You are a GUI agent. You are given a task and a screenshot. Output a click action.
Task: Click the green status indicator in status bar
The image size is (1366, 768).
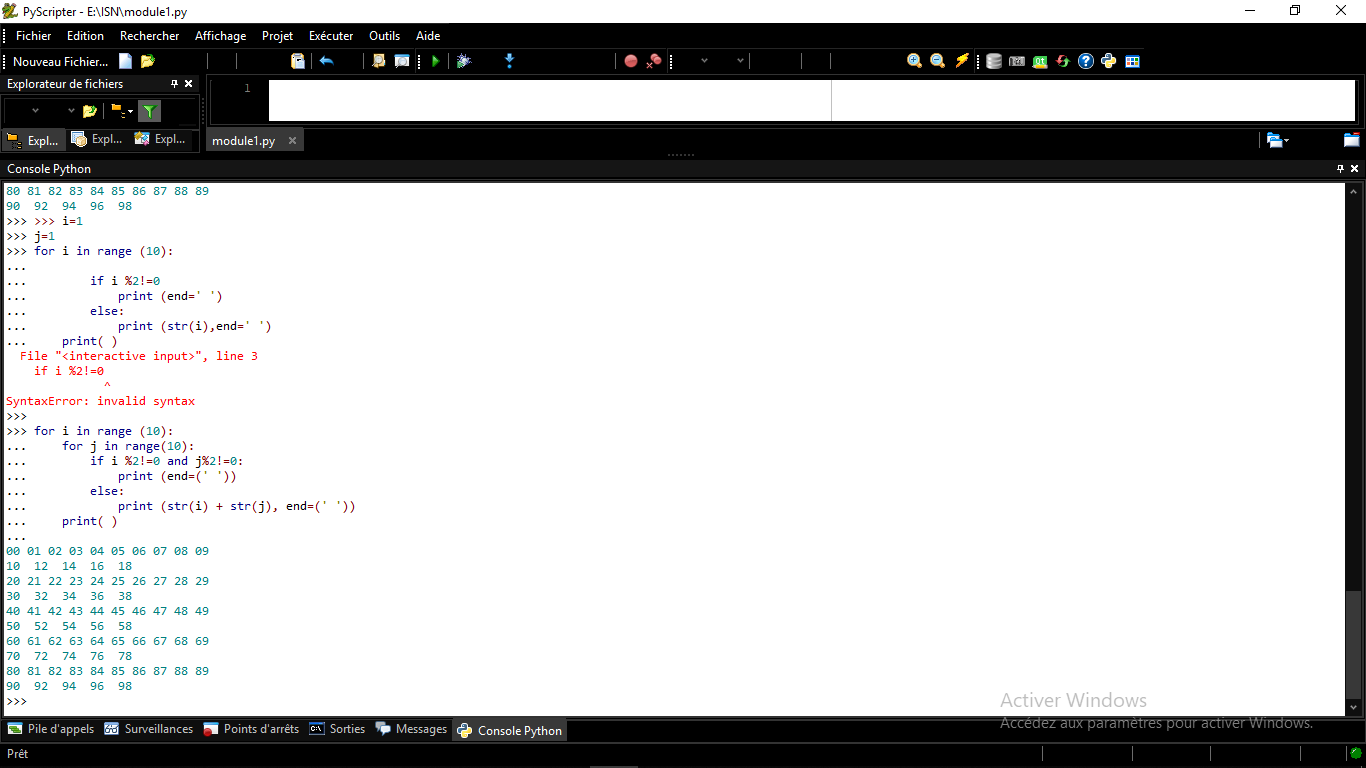click(1355, 753)
